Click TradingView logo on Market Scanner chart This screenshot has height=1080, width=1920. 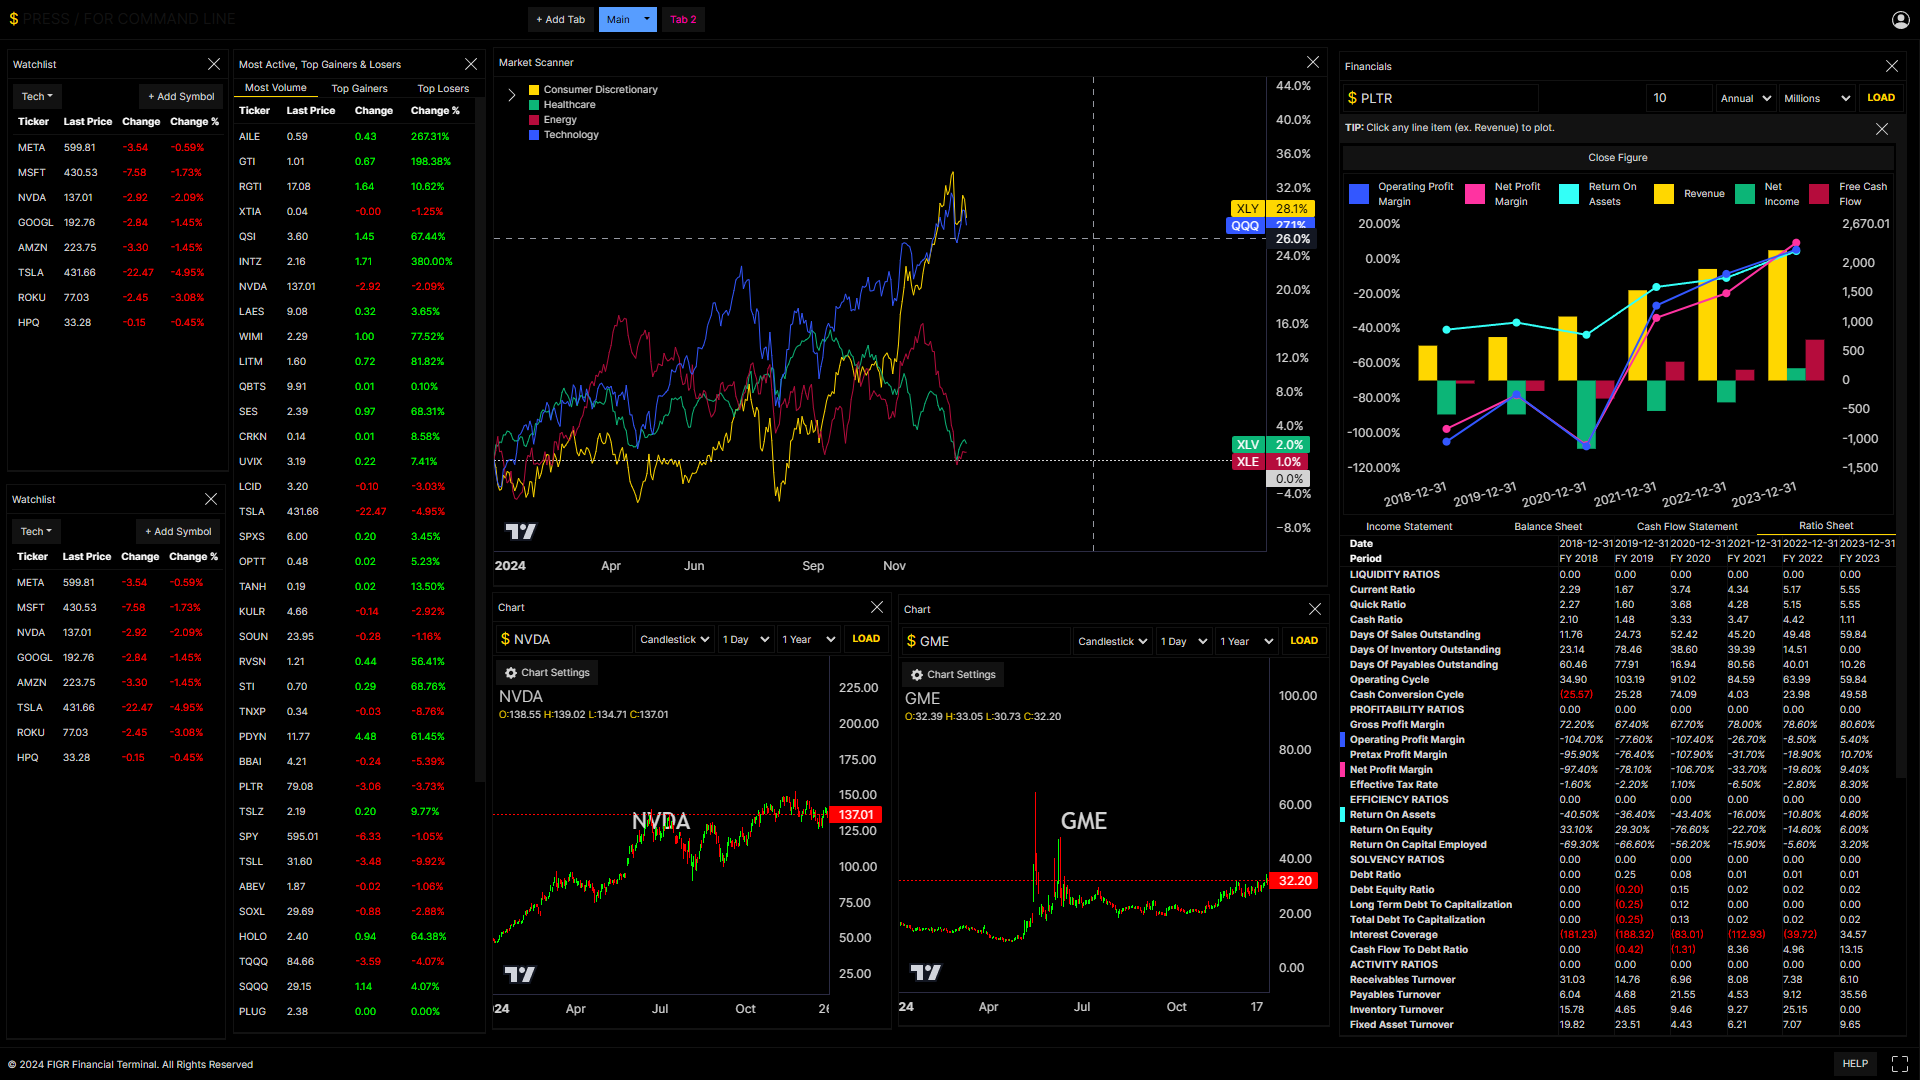tap(520, 531)
